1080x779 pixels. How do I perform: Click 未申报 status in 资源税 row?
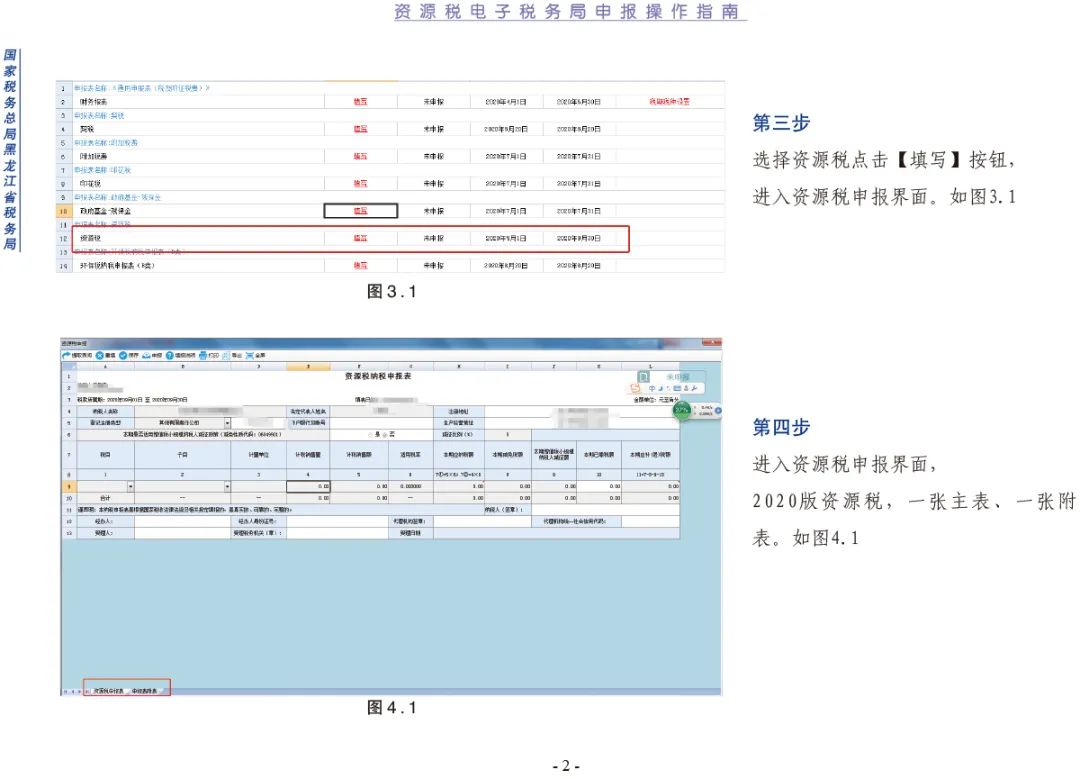click(x=433, y=238)
